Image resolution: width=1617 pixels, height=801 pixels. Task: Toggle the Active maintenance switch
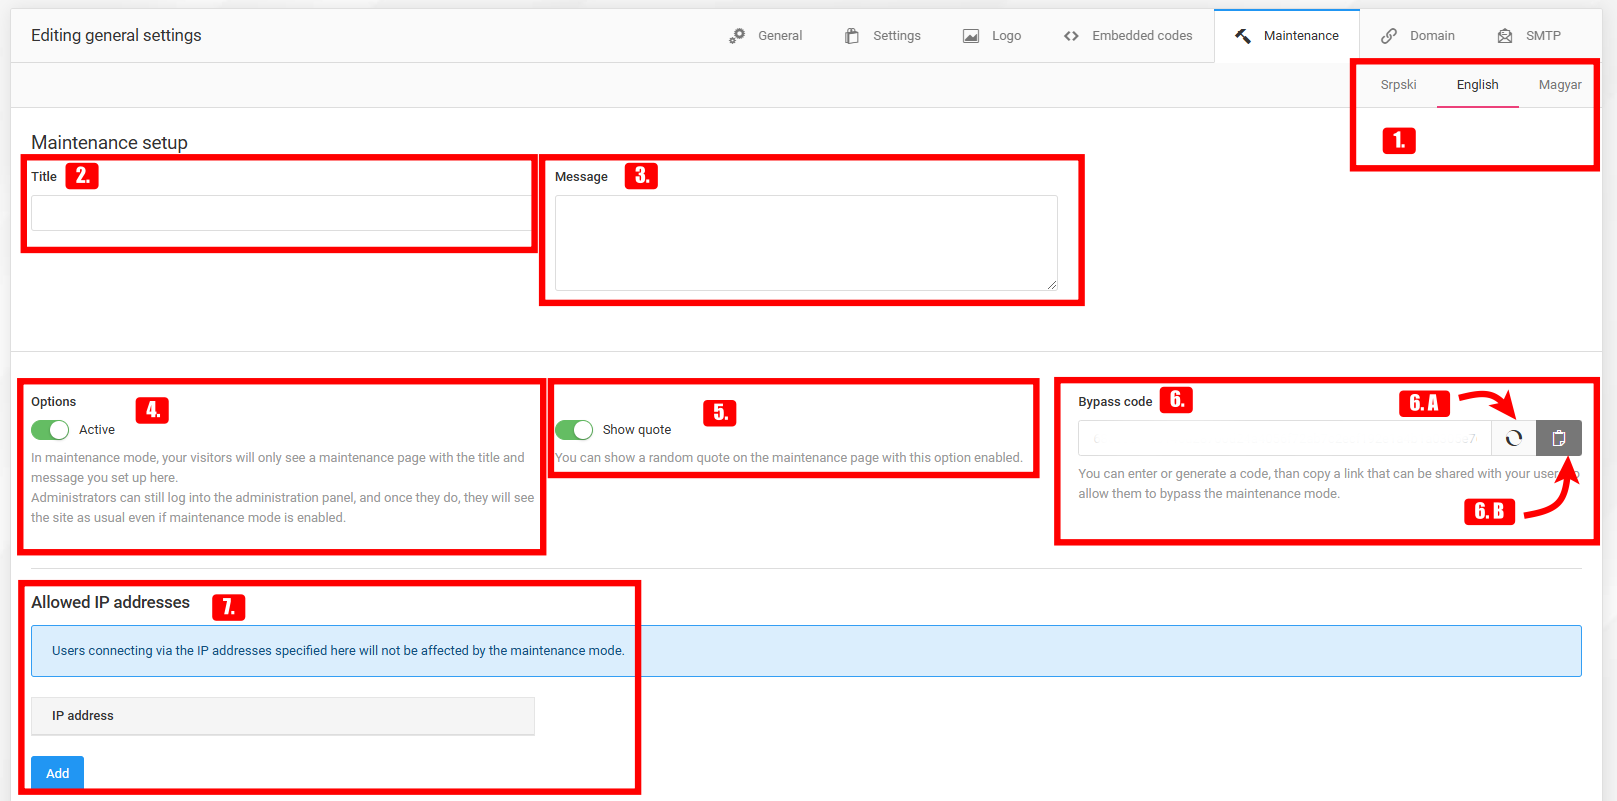50,430
